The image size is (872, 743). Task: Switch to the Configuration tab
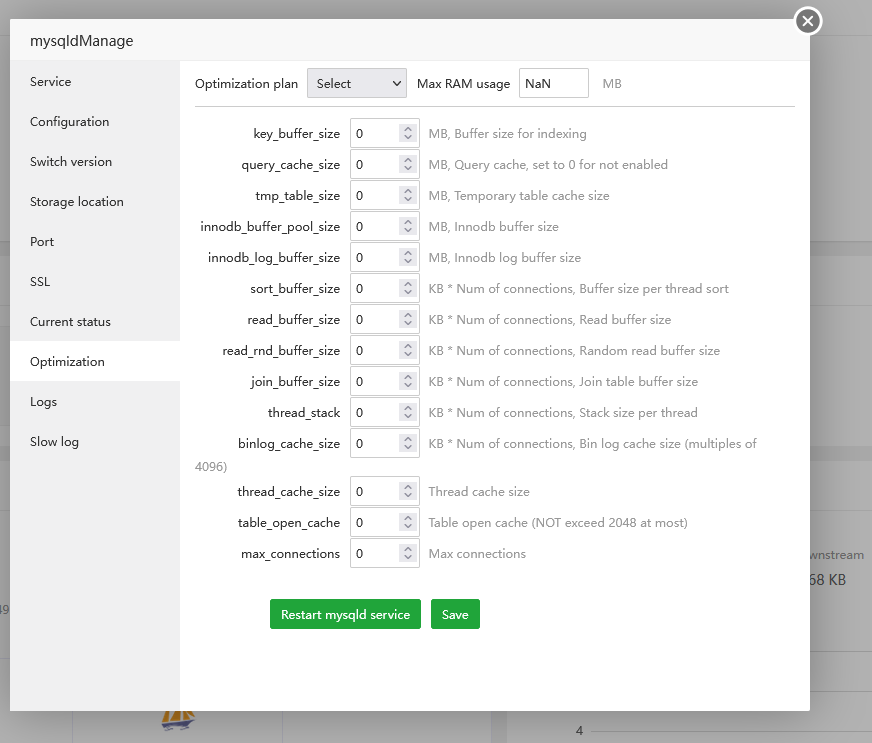click(x=69, y=122)
